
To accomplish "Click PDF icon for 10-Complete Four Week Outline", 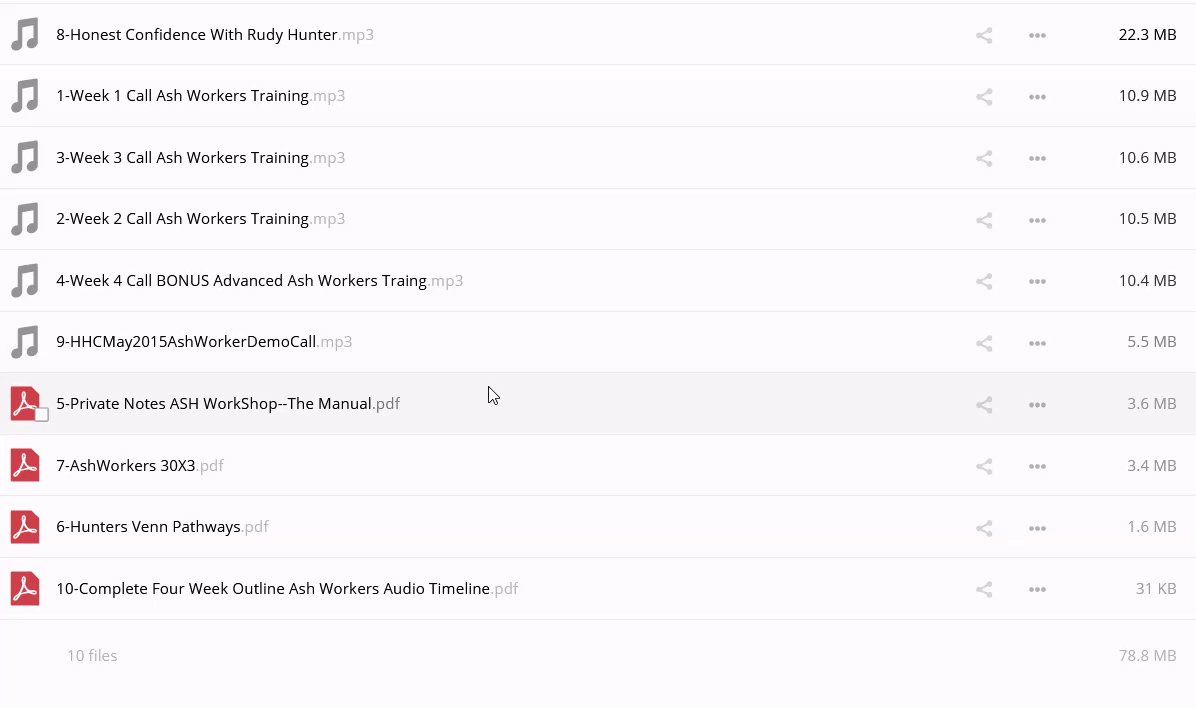I will (x=25, y=589).
